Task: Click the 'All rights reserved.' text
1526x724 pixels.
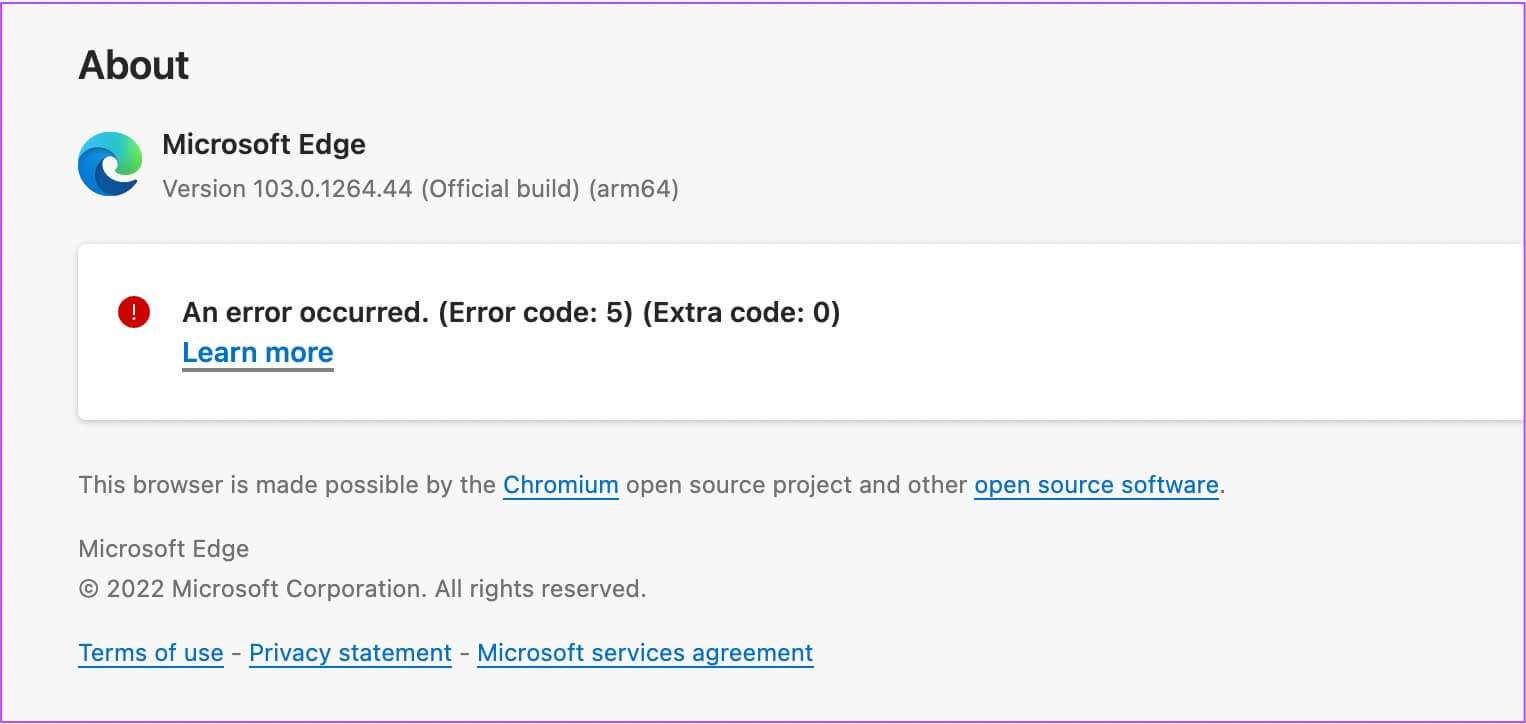Action: point(540,589)
